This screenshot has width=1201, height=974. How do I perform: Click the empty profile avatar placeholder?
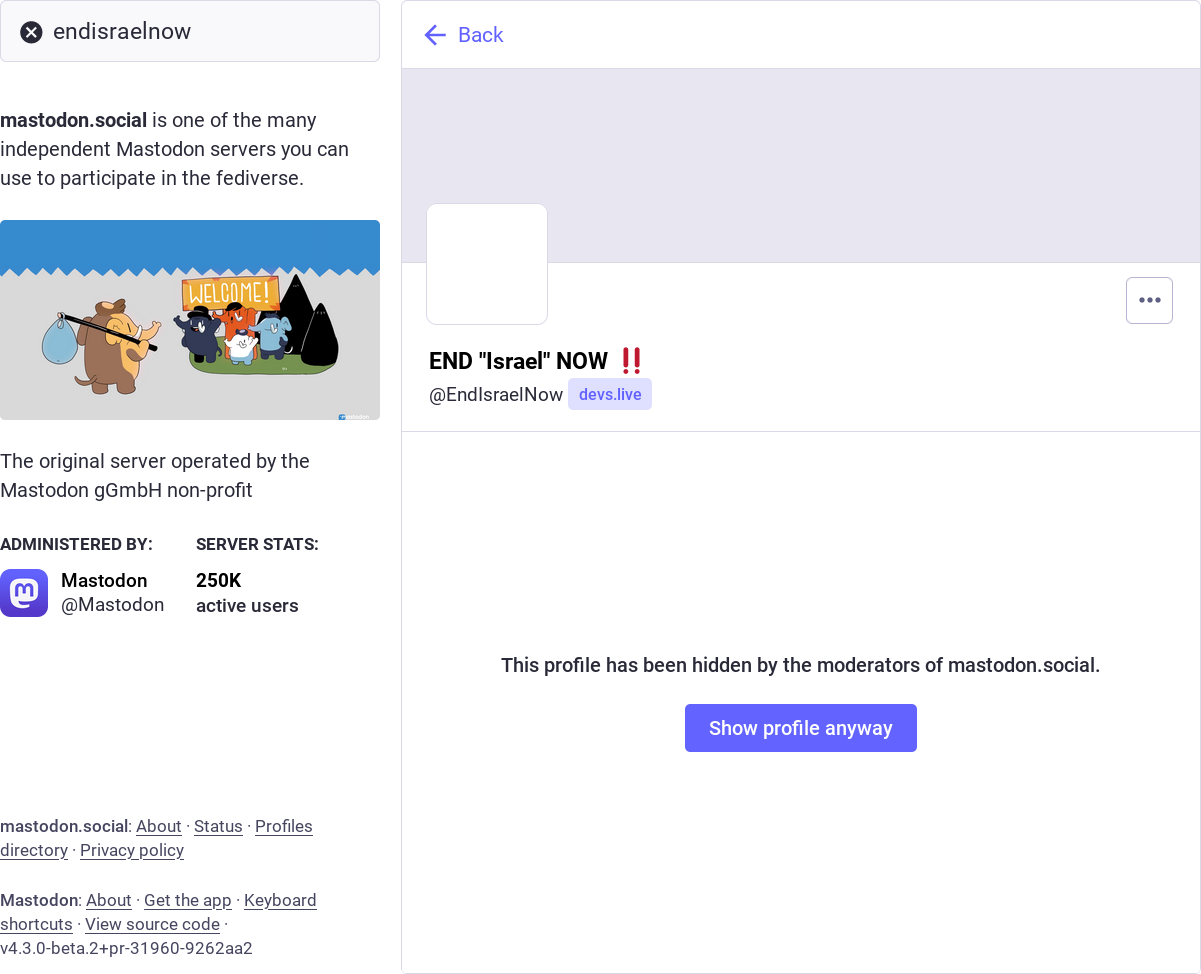[x=487, y=264]
